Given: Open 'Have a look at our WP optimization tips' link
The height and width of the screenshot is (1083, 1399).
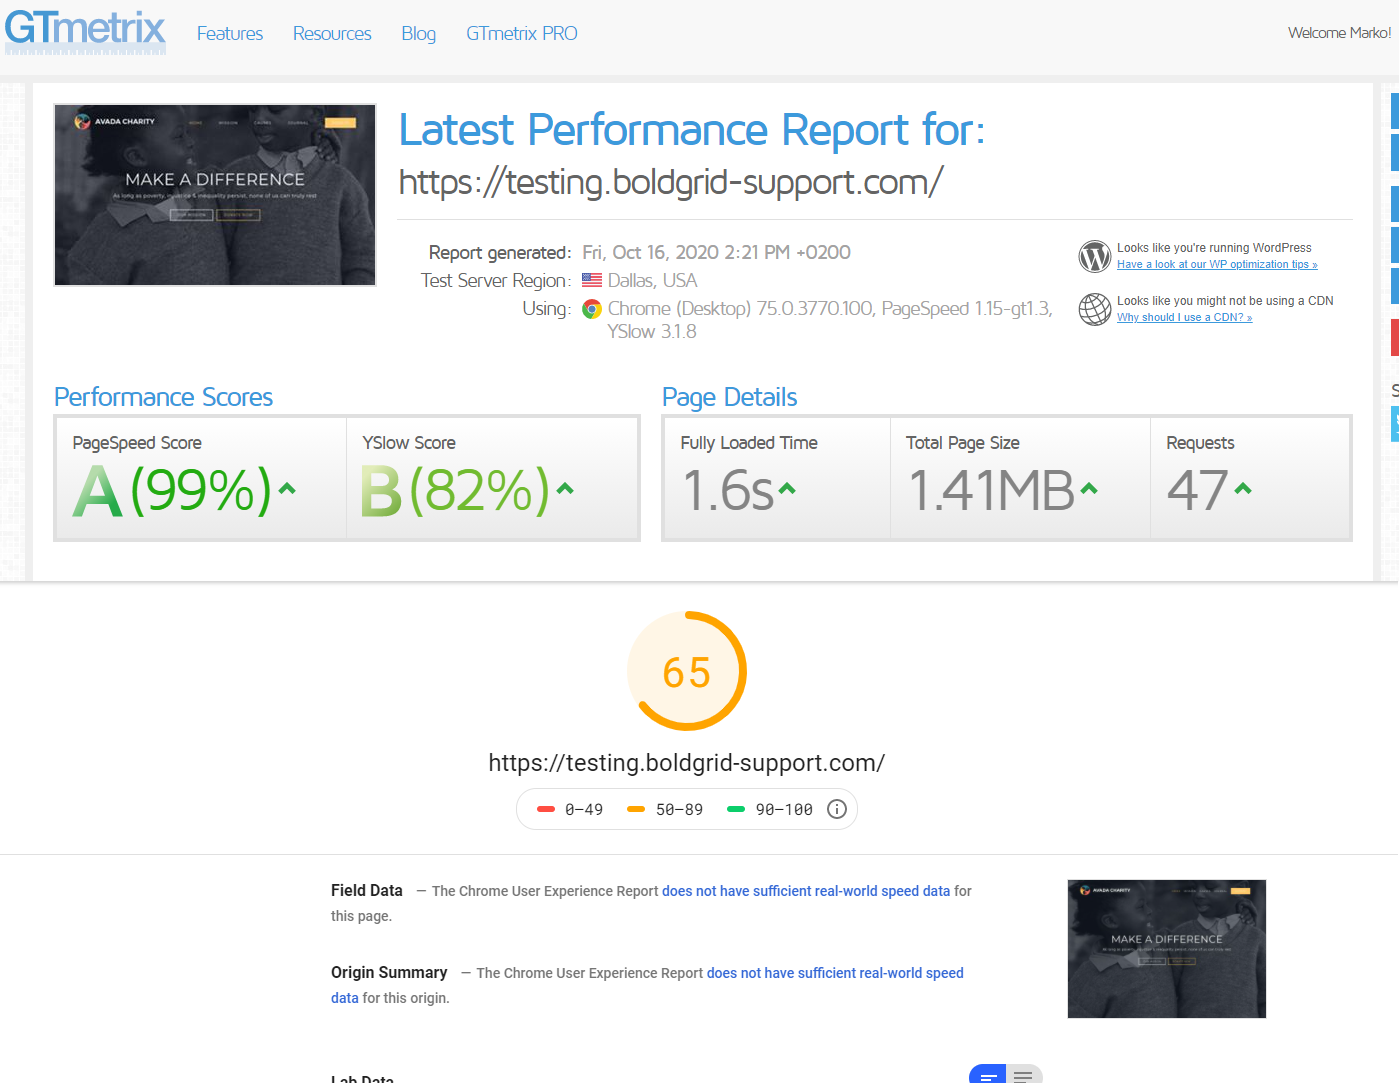Looking at the screenshot, I should [x=1217, y=265].
